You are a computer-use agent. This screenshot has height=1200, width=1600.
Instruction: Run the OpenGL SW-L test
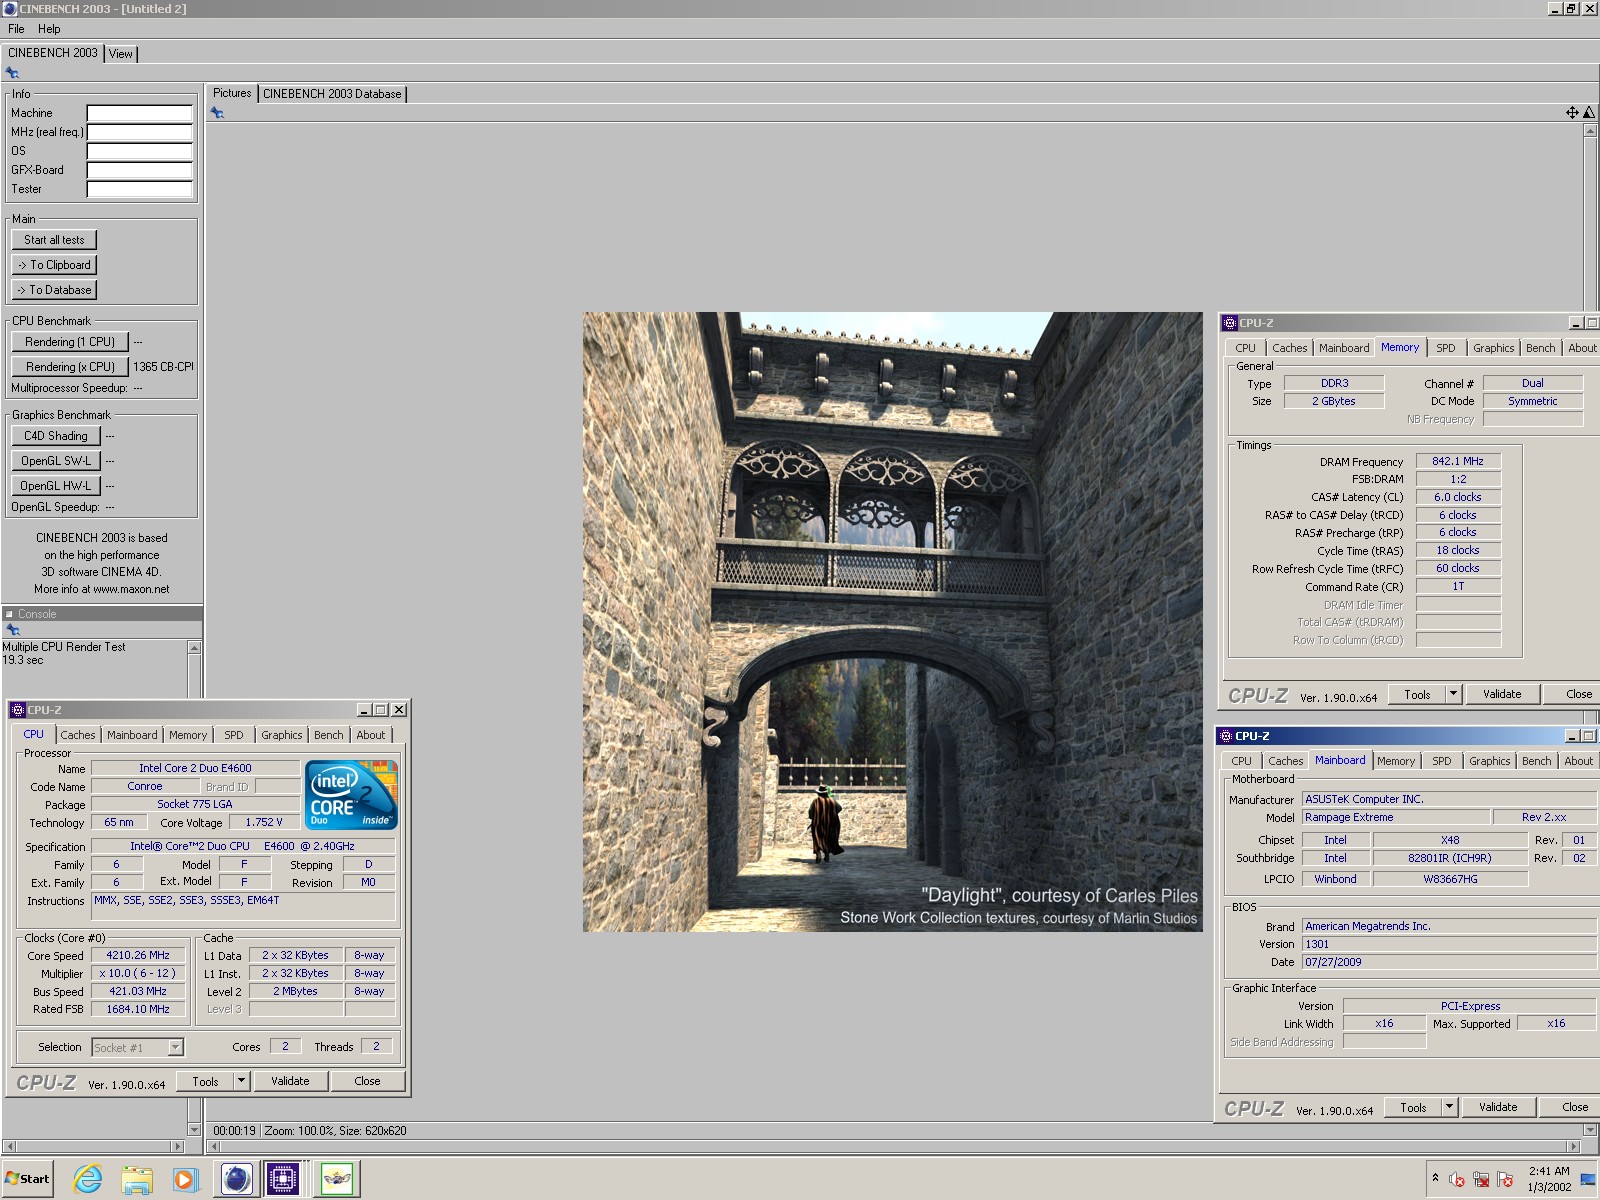click(x=56, y=461)
